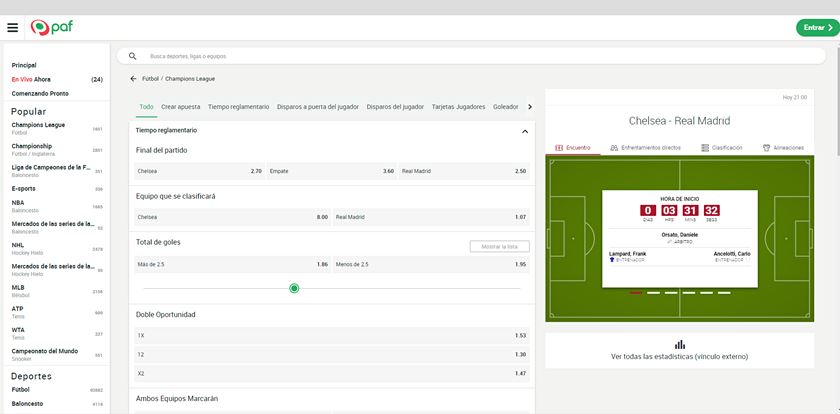Viewport: 840px width, 414px height.
Task: Open the Disparos del jugador tab
Action: 395,107
